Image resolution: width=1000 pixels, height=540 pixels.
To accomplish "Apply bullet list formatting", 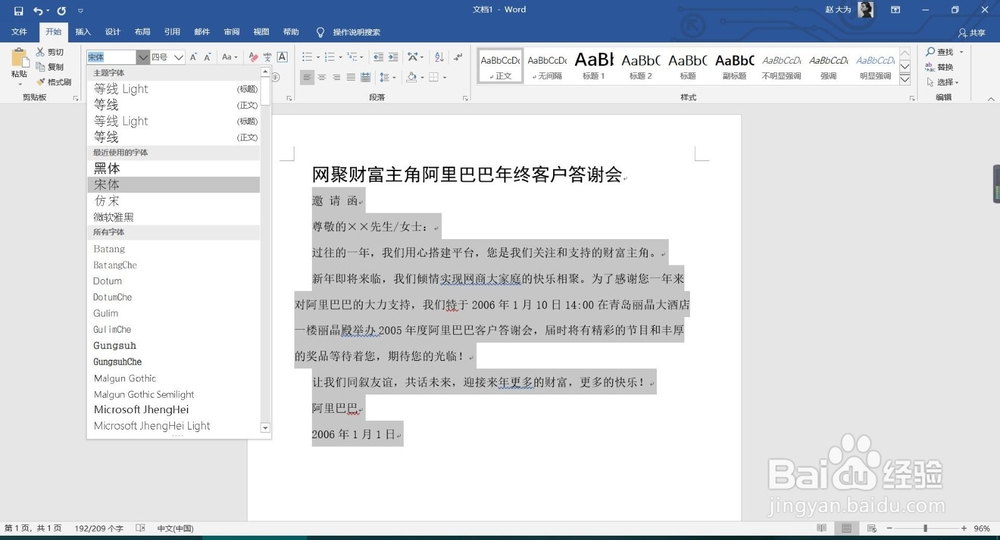I will [307, 57].
